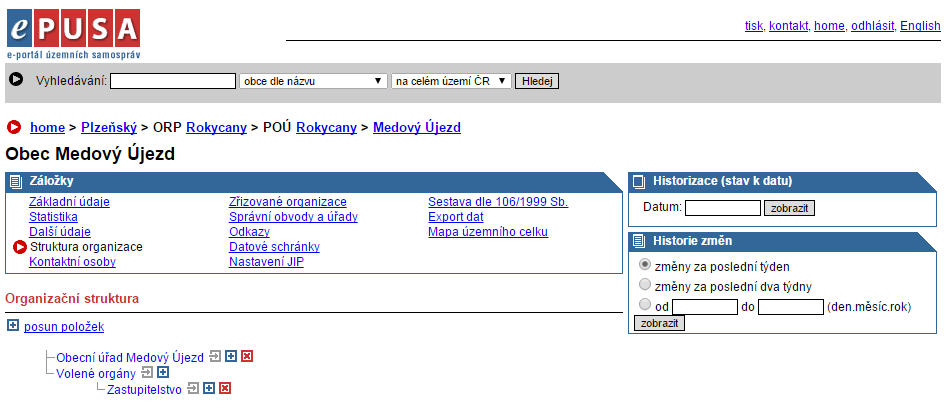Click blue plus icon next to Zastupitelstvo
The image size is (948, 409).
[x=209, y=388]
